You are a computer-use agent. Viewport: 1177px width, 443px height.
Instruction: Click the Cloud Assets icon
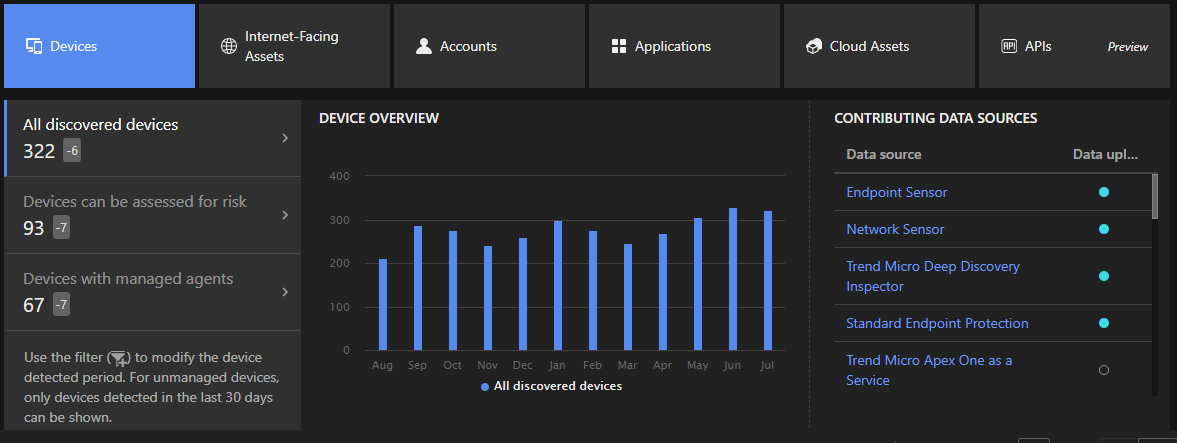[813, 46]
